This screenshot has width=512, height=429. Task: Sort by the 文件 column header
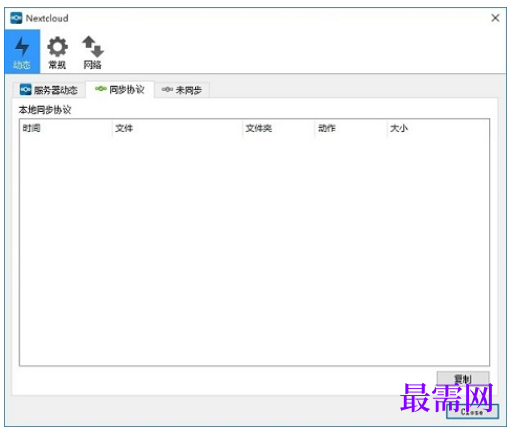click(177, 128)
